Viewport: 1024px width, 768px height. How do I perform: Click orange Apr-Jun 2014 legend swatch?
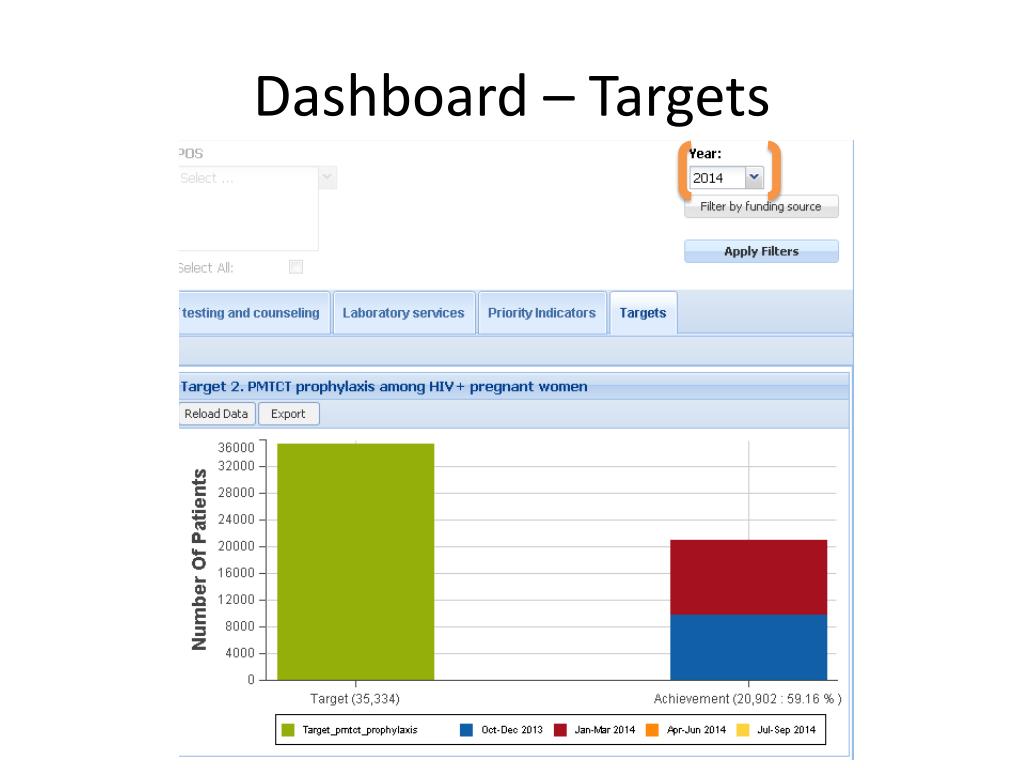point(652,730)
